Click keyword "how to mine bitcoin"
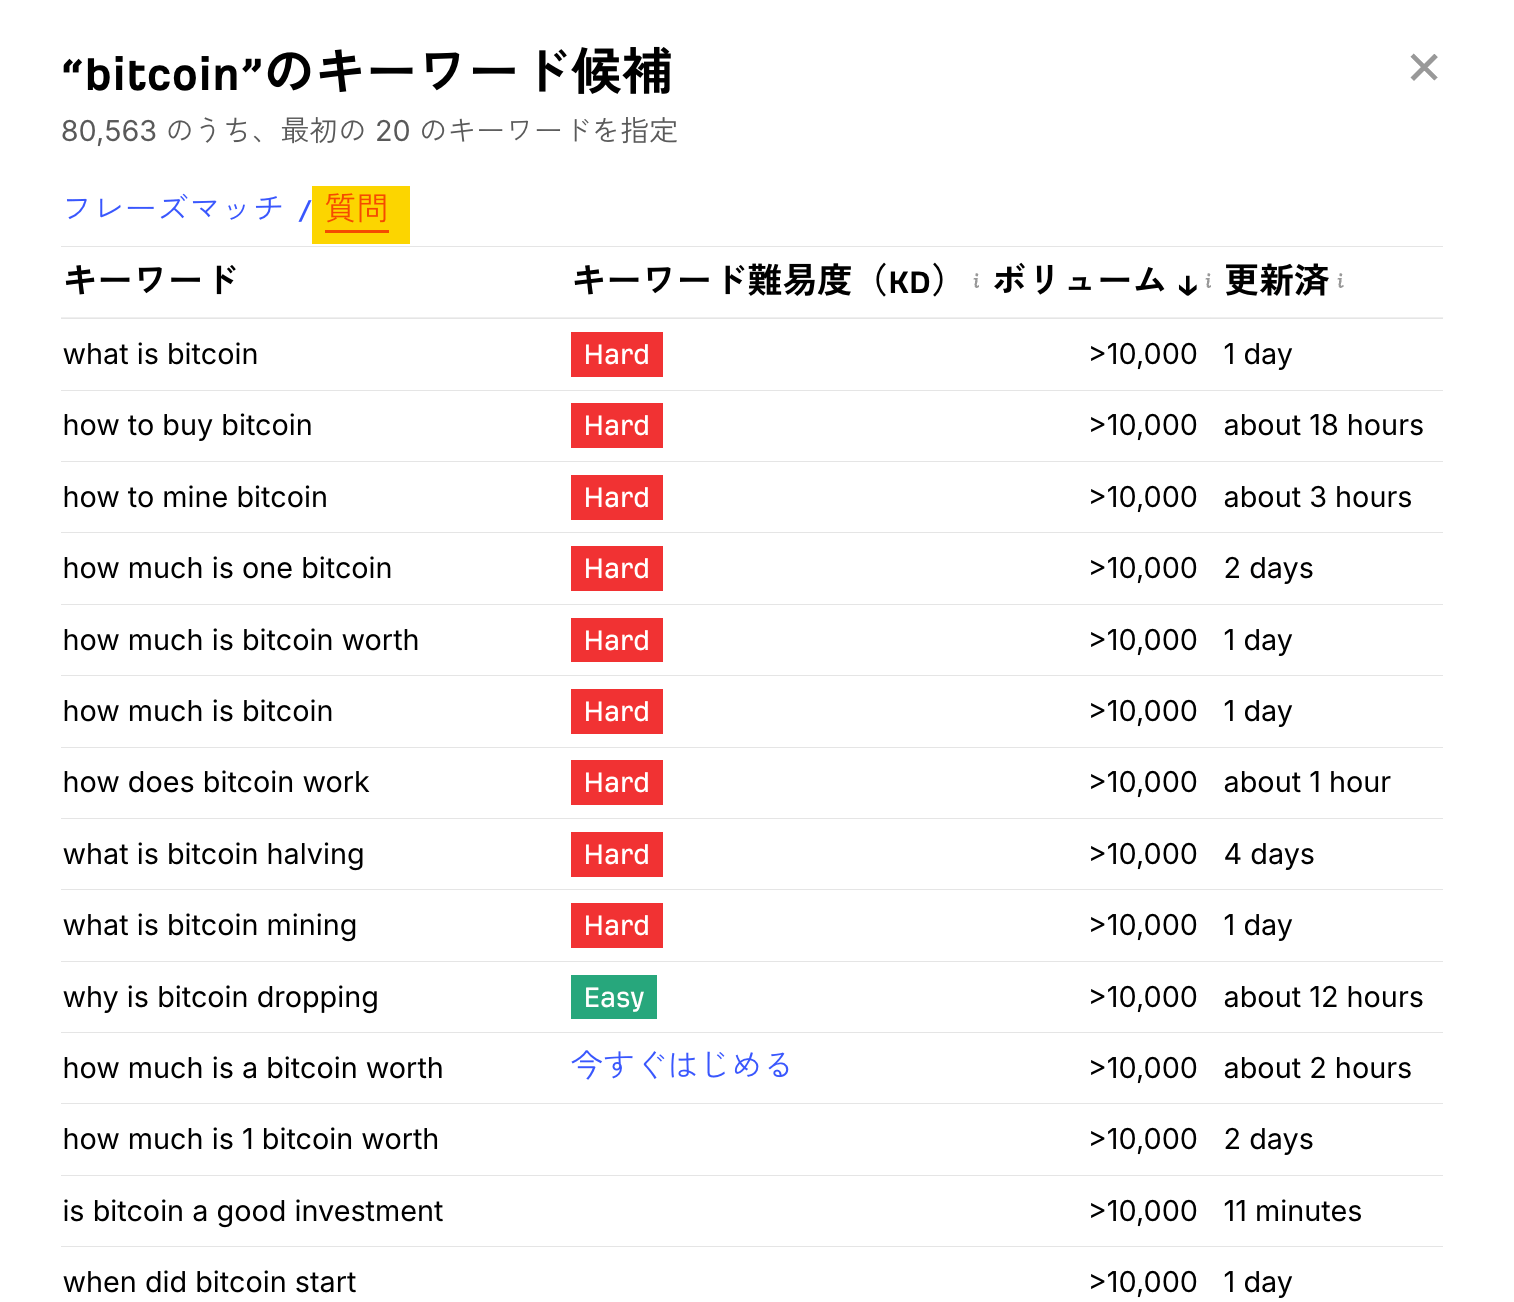Image resolution: width=1514 pixels, height=1302 pixels. 195,497
